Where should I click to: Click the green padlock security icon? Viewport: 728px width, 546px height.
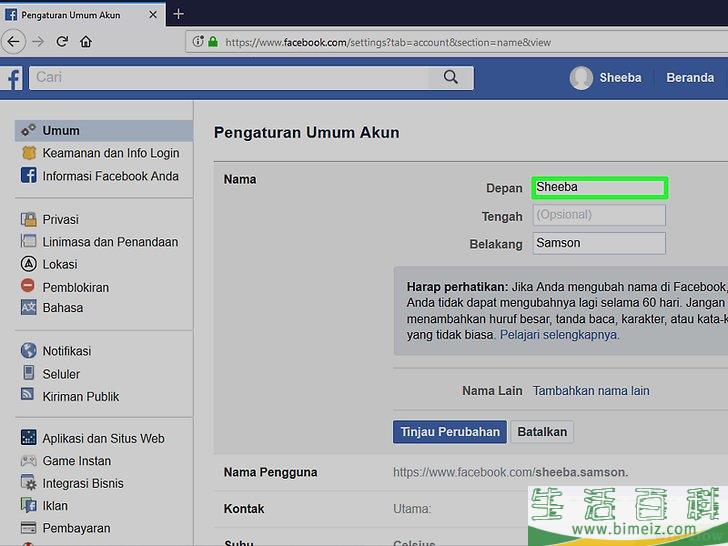pyautogui.click(x=213, y=42)
